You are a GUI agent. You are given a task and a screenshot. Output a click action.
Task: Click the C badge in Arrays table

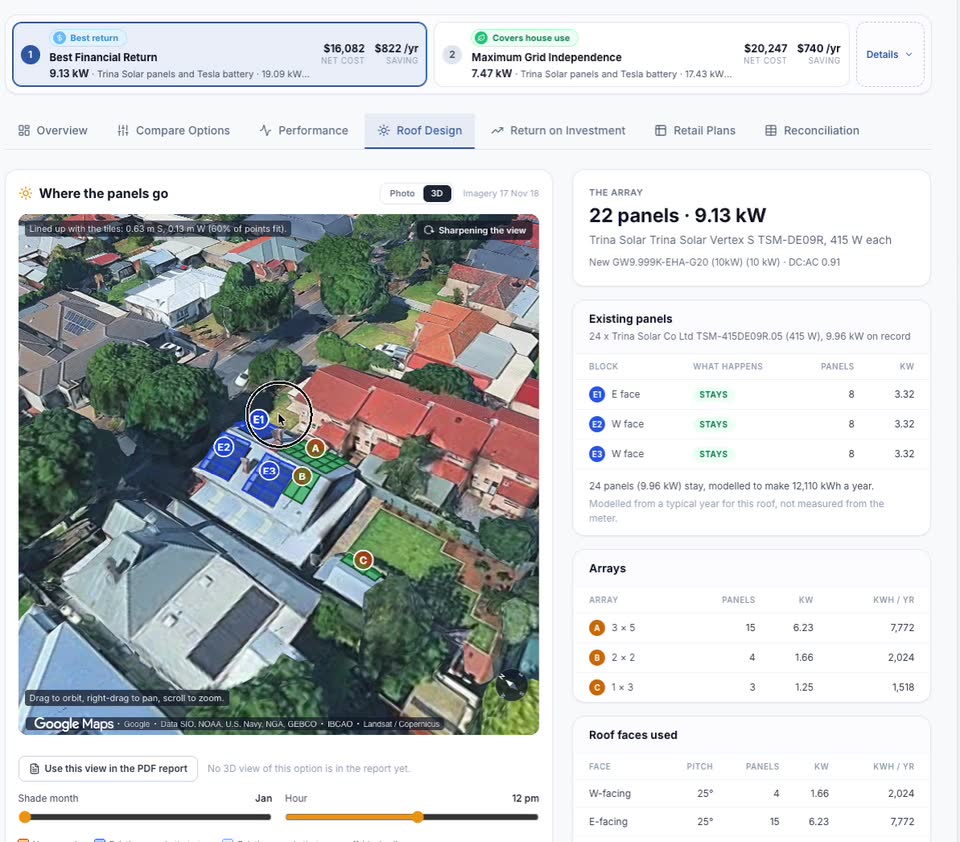click(597, 687)
